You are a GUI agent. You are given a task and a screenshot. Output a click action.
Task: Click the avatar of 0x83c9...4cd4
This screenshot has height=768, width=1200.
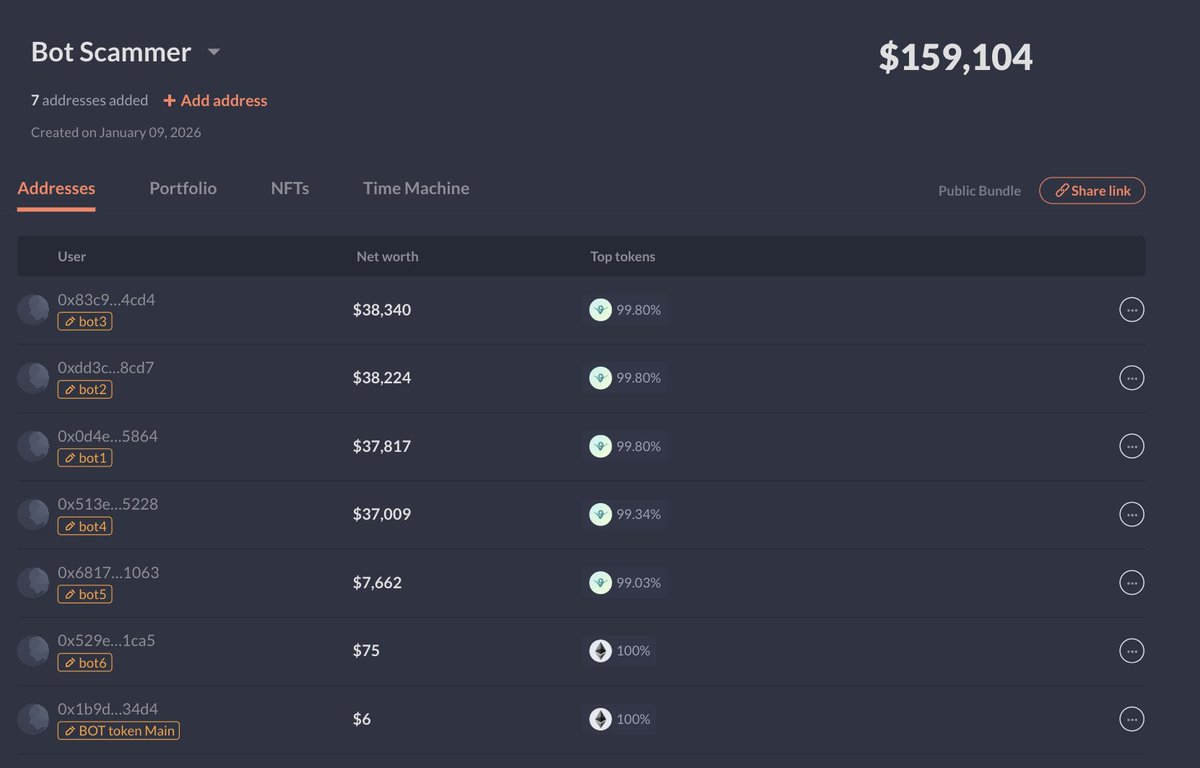tap(33, 310)
